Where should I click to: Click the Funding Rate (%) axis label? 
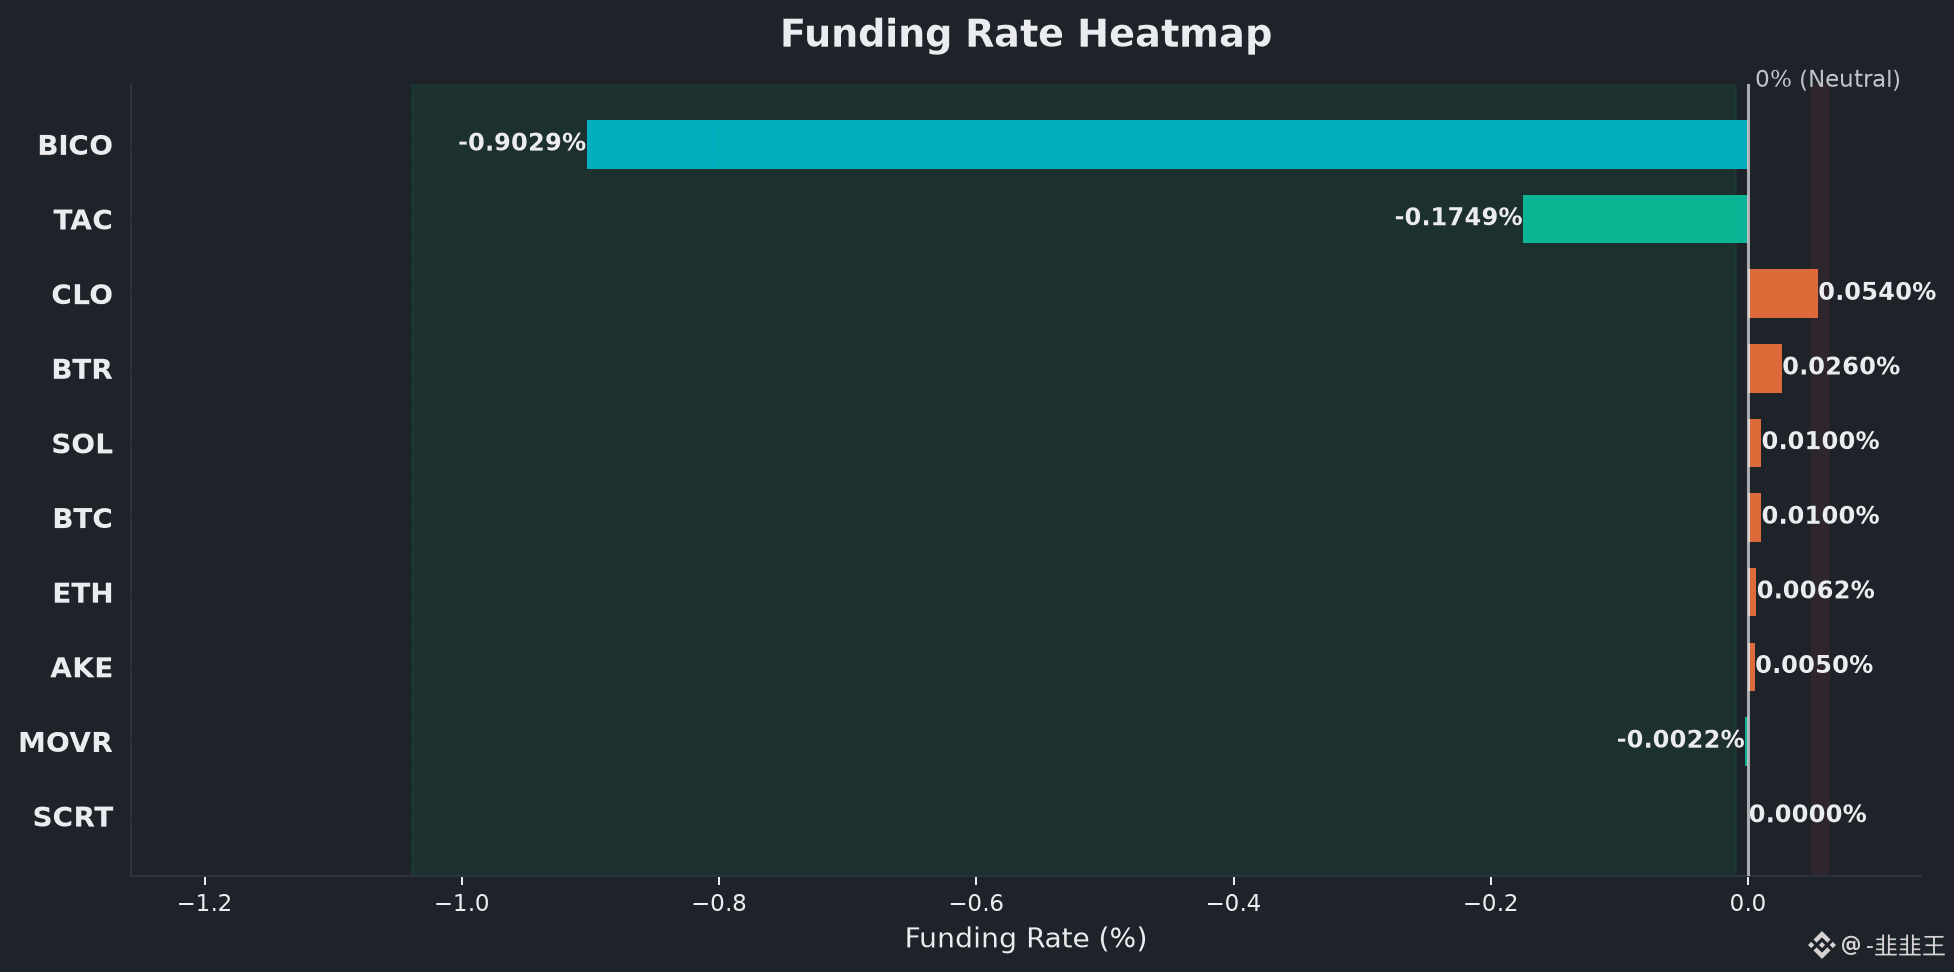(x=1026, y=938)
